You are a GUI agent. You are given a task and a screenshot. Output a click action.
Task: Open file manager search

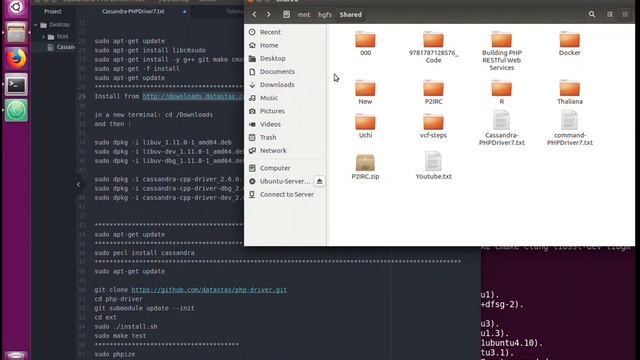[x=592, y=14]
